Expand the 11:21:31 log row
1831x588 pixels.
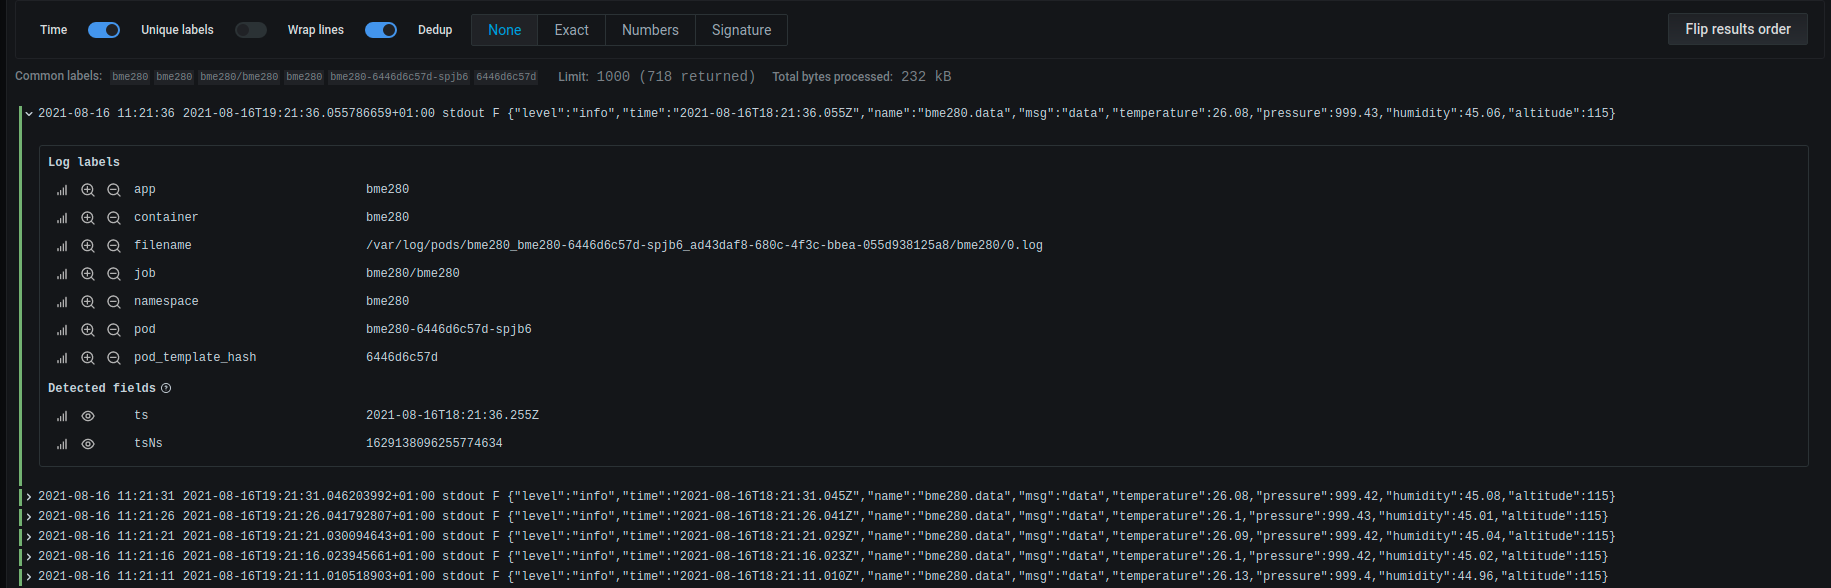coord(29,497)
